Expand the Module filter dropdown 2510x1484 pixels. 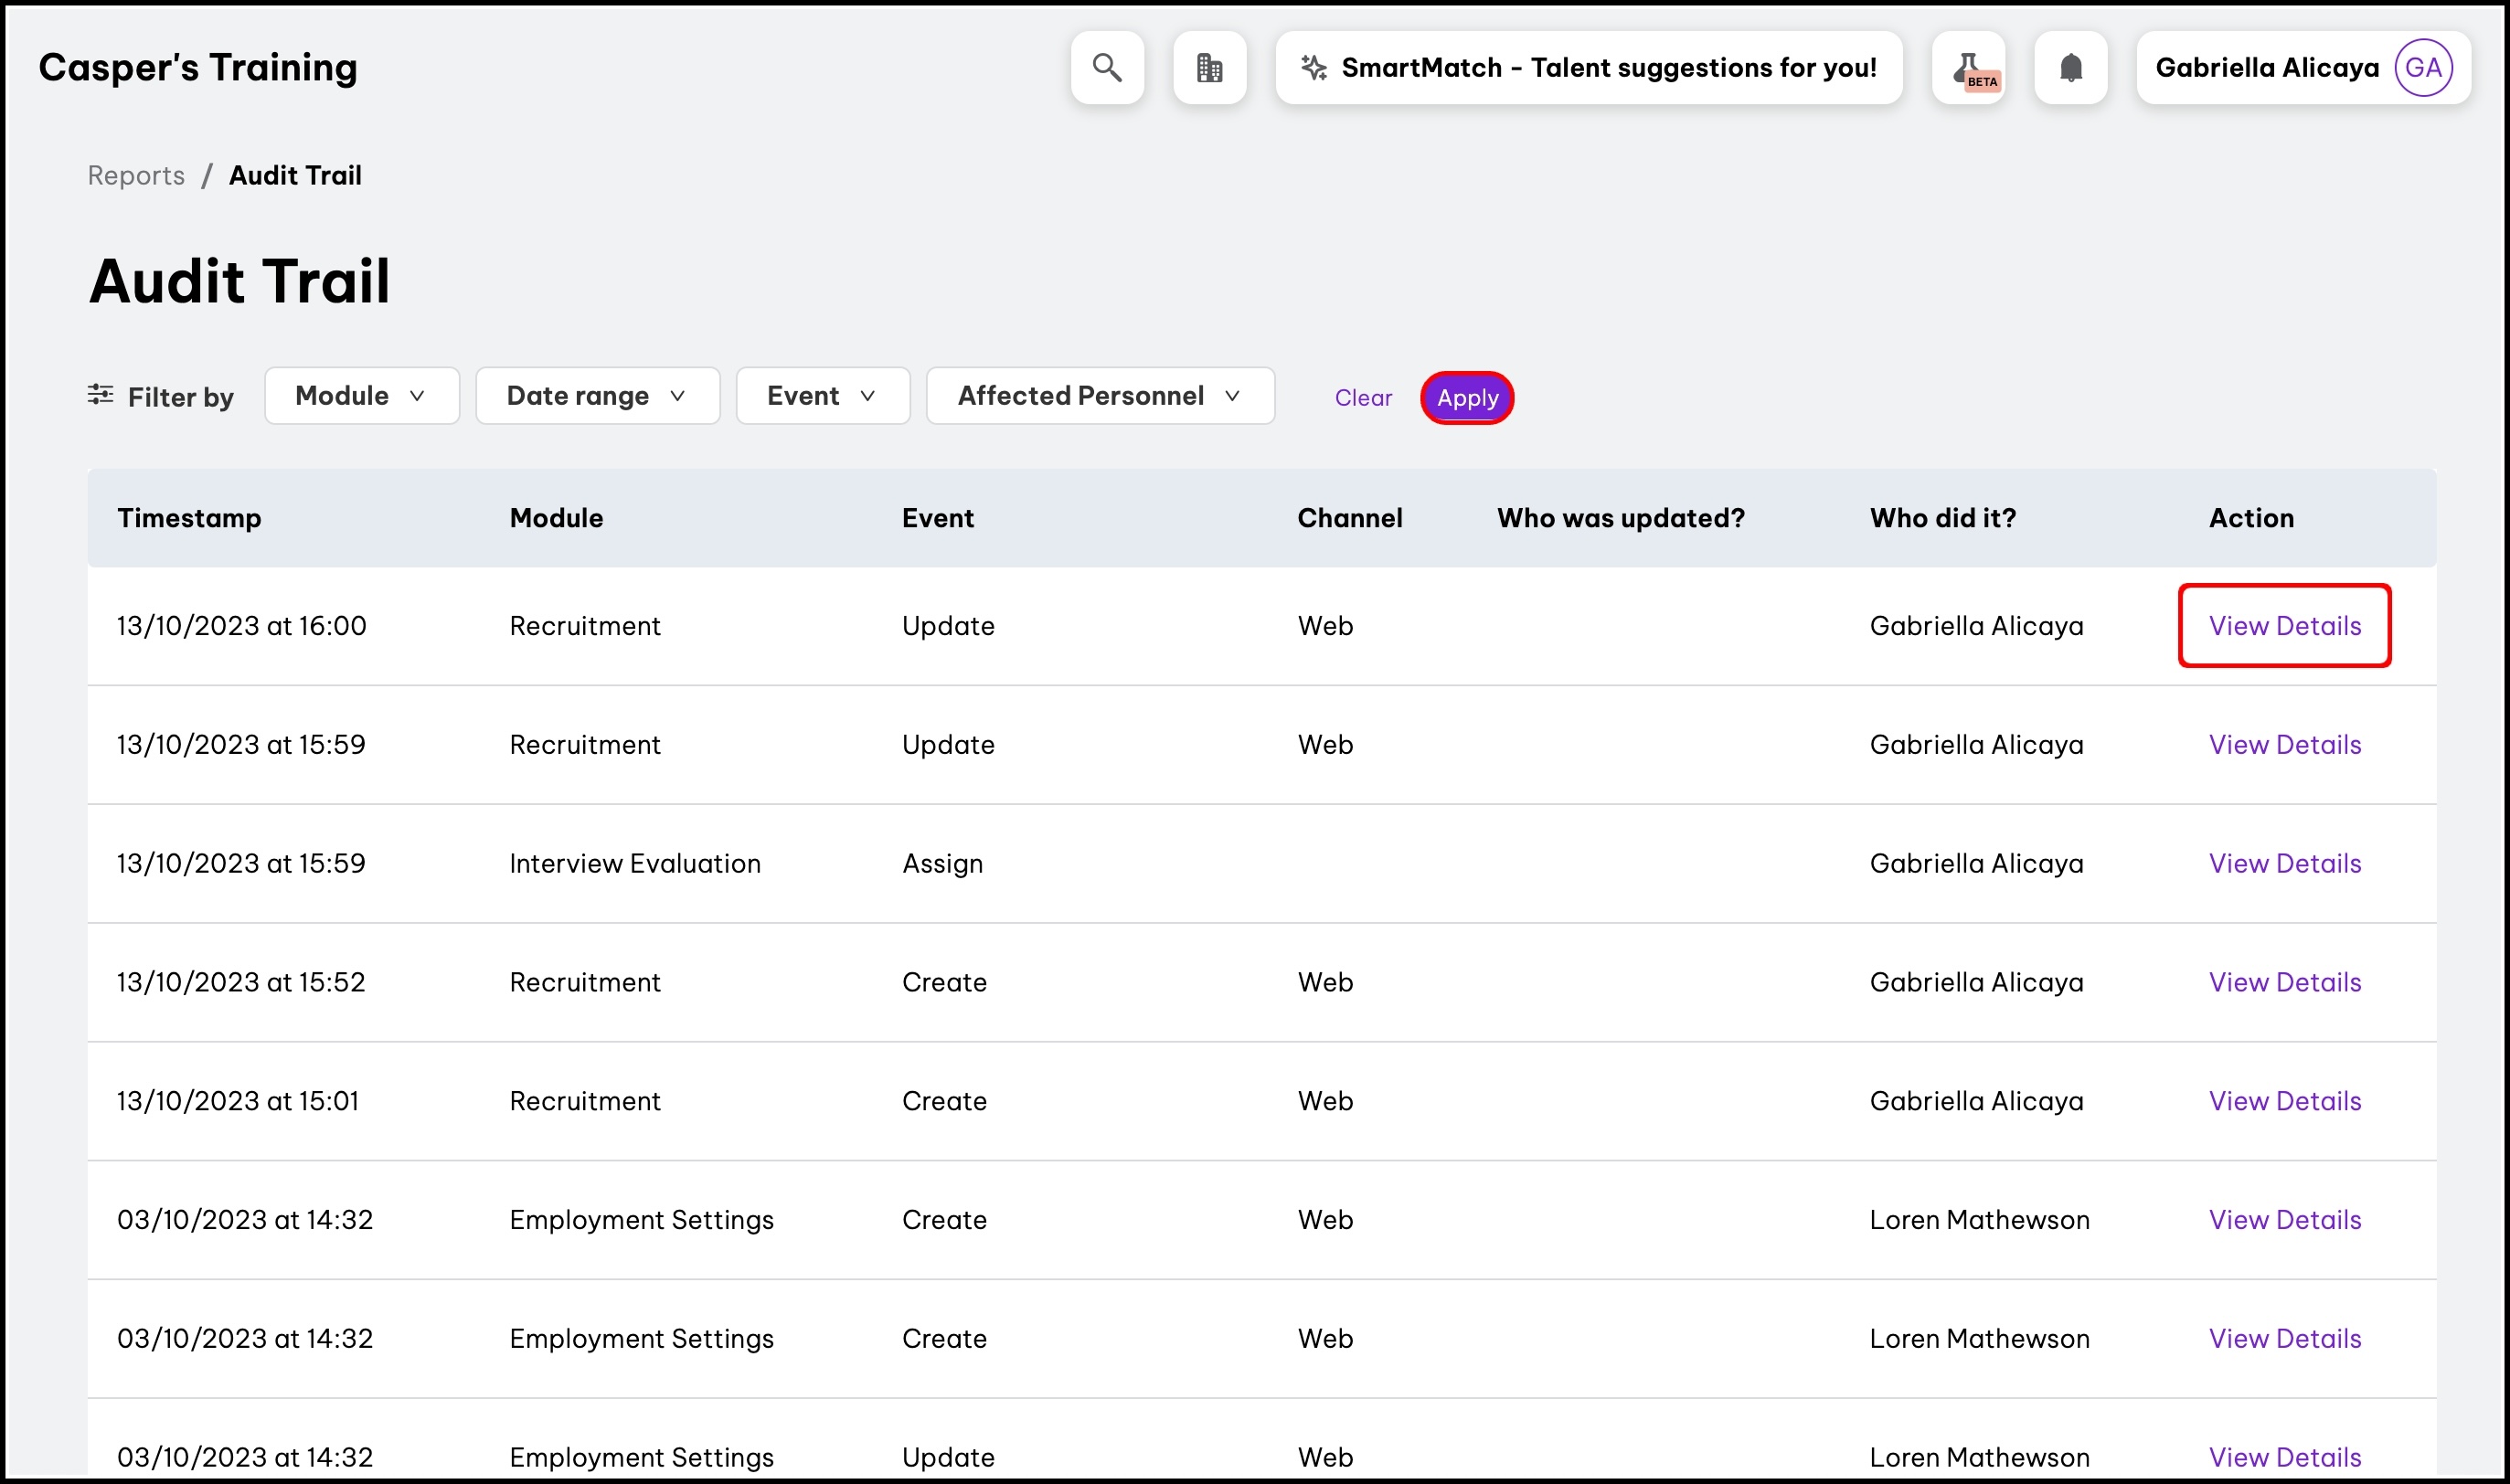point(361,396)
